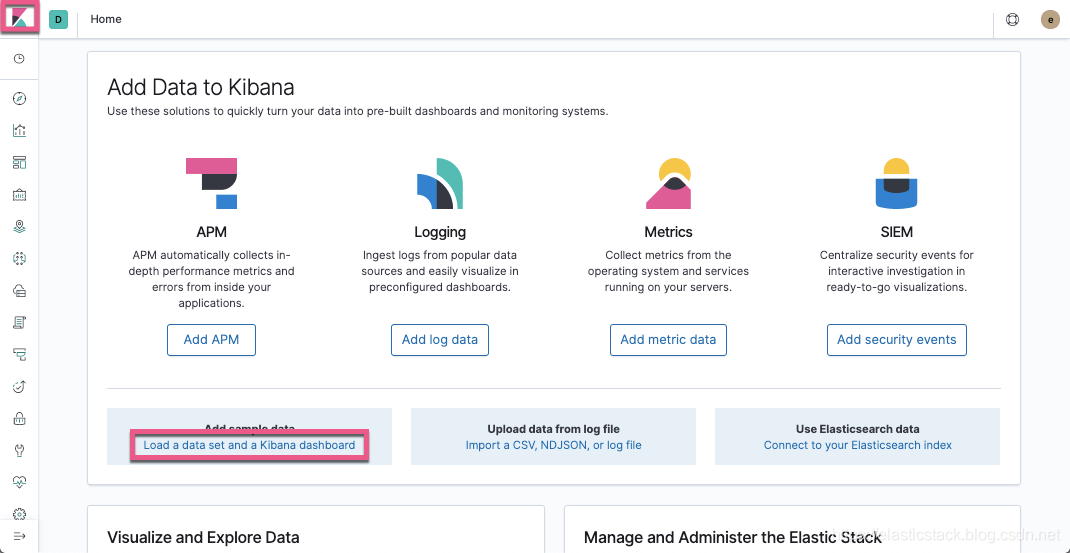This screenshot has height=553, width=1070.
Task: Open Connect to your Elasticsearch index link
Action: click(x=858, y=445)
